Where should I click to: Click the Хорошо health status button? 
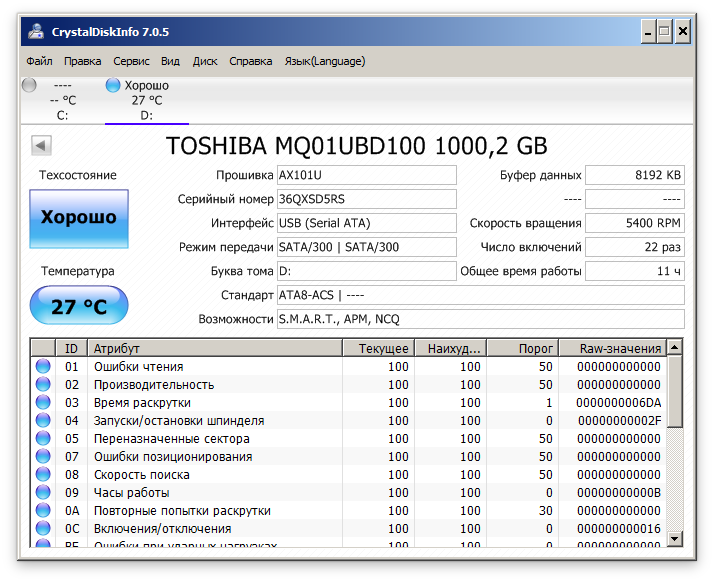tap(79, 219)
